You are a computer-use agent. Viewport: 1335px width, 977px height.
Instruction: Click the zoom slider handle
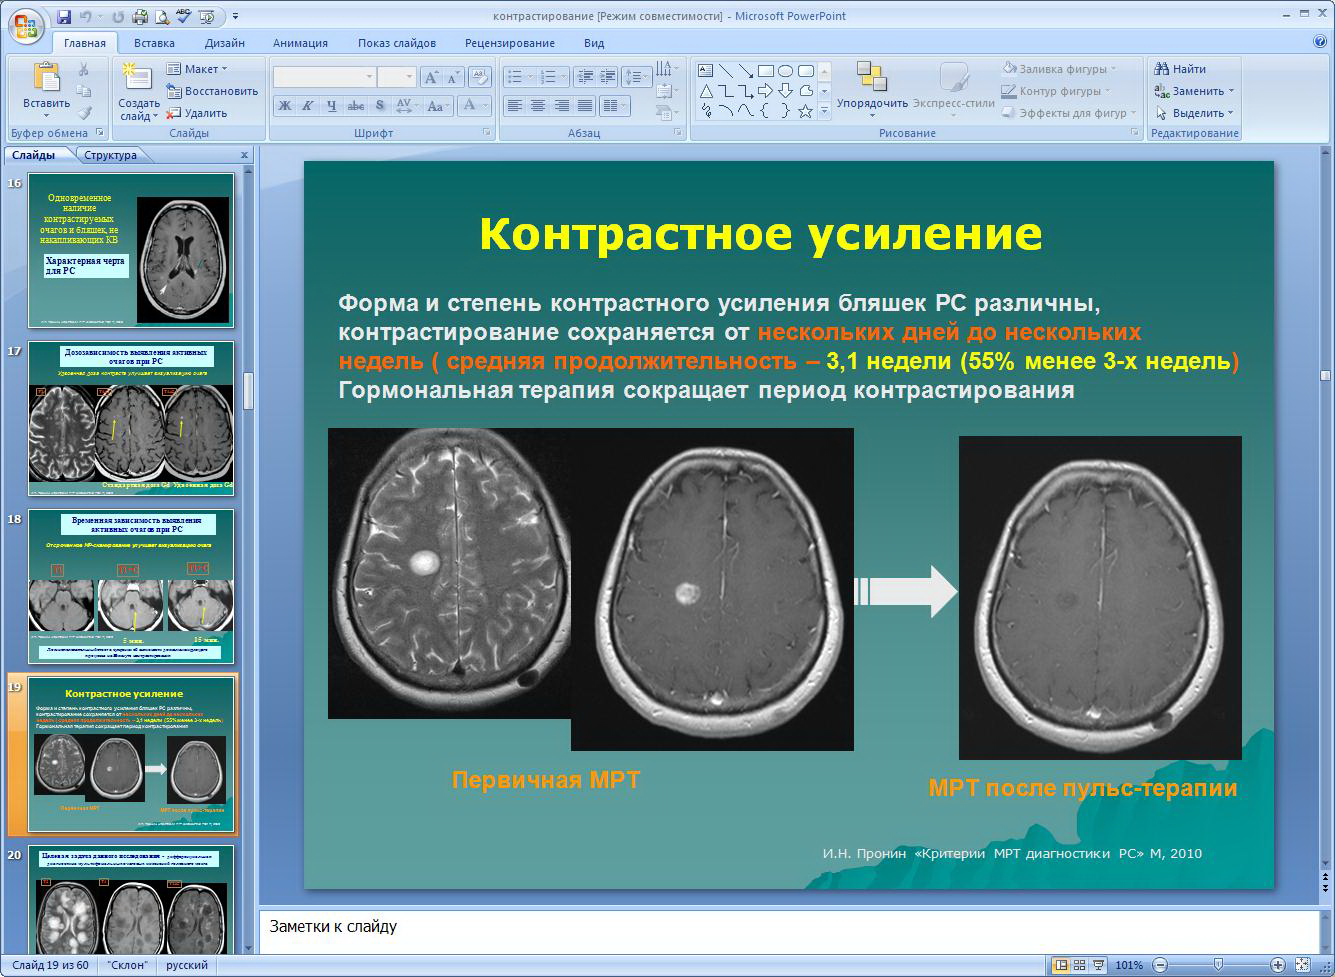pos(1217,965)
